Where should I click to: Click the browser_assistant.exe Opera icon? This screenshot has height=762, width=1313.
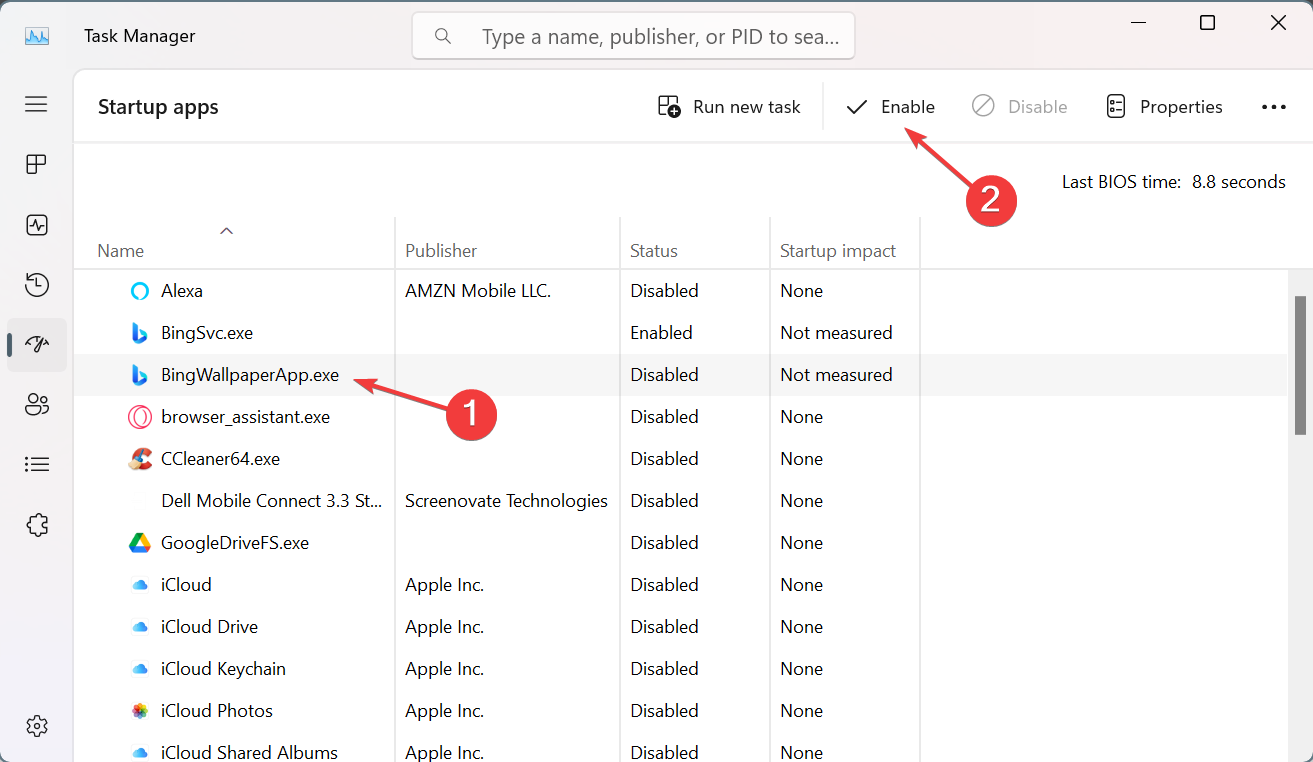pos(139,417)
